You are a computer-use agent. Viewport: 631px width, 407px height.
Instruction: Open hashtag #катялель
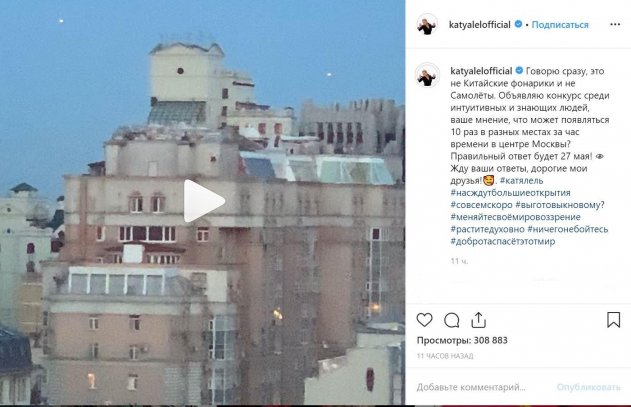coord(522,180)
